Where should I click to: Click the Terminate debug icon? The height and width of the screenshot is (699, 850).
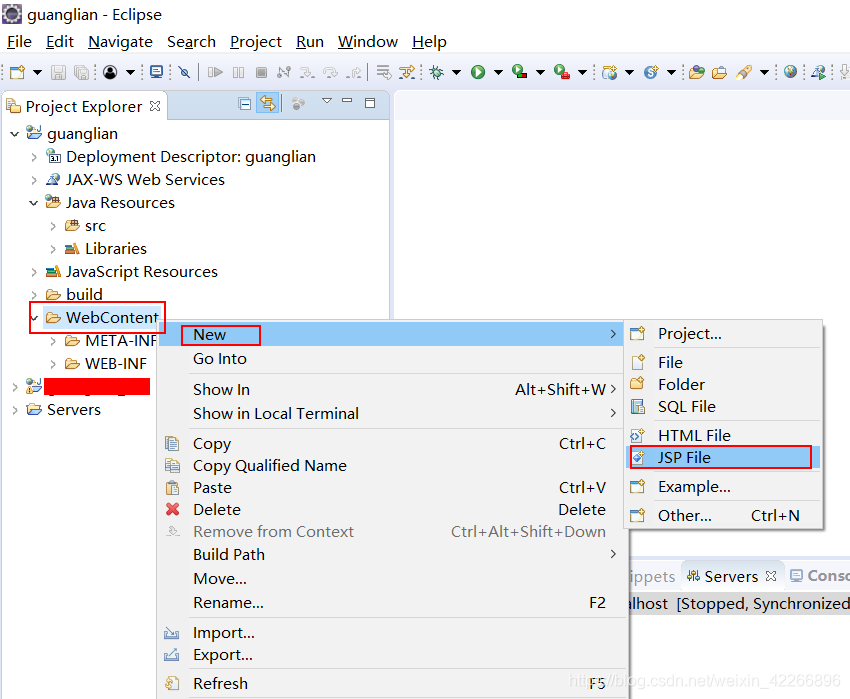[261, 72]
